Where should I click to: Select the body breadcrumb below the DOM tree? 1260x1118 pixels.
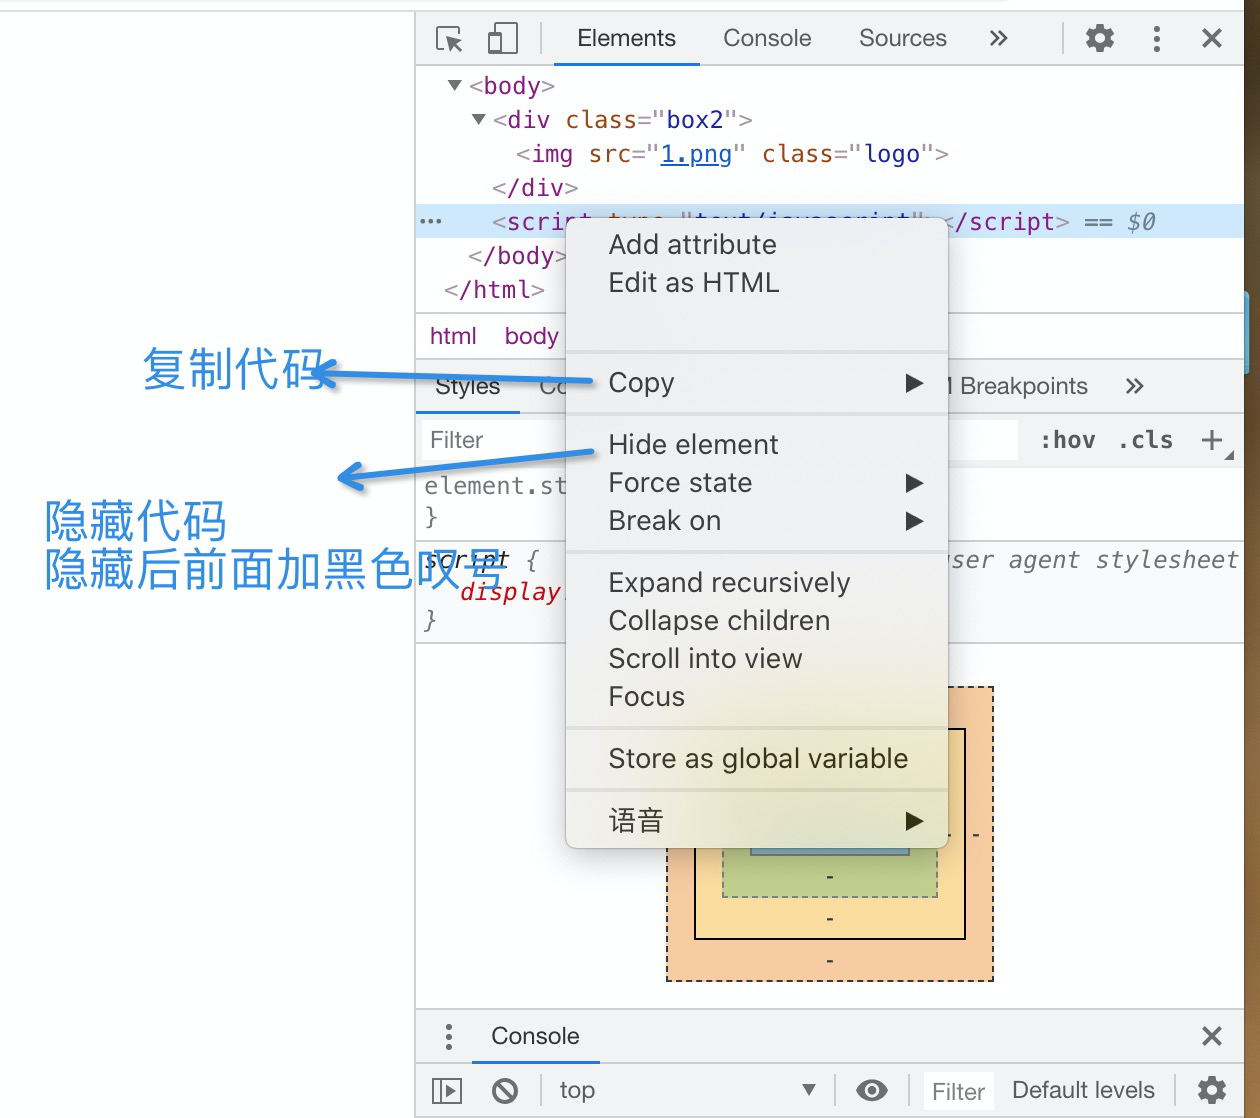click(531, 336)
